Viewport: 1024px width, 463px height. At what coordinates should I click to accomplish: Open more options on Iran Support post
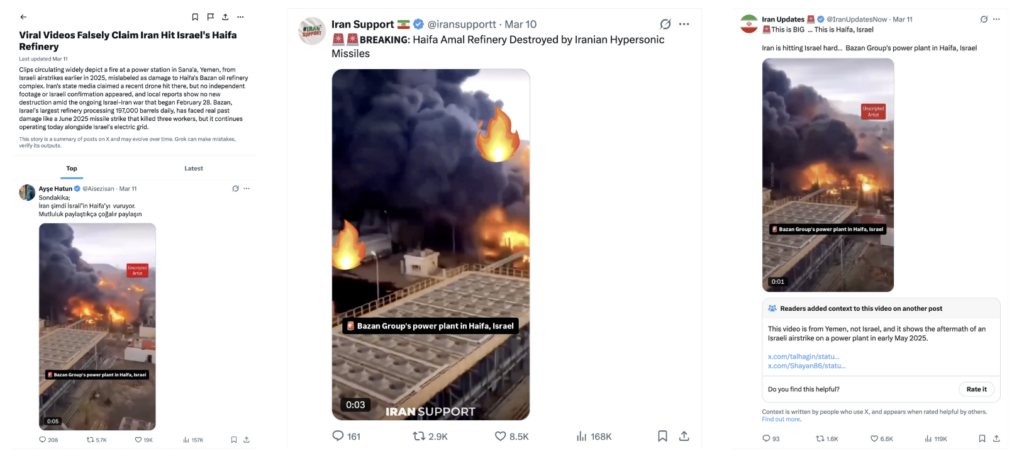tap(684, 24)
